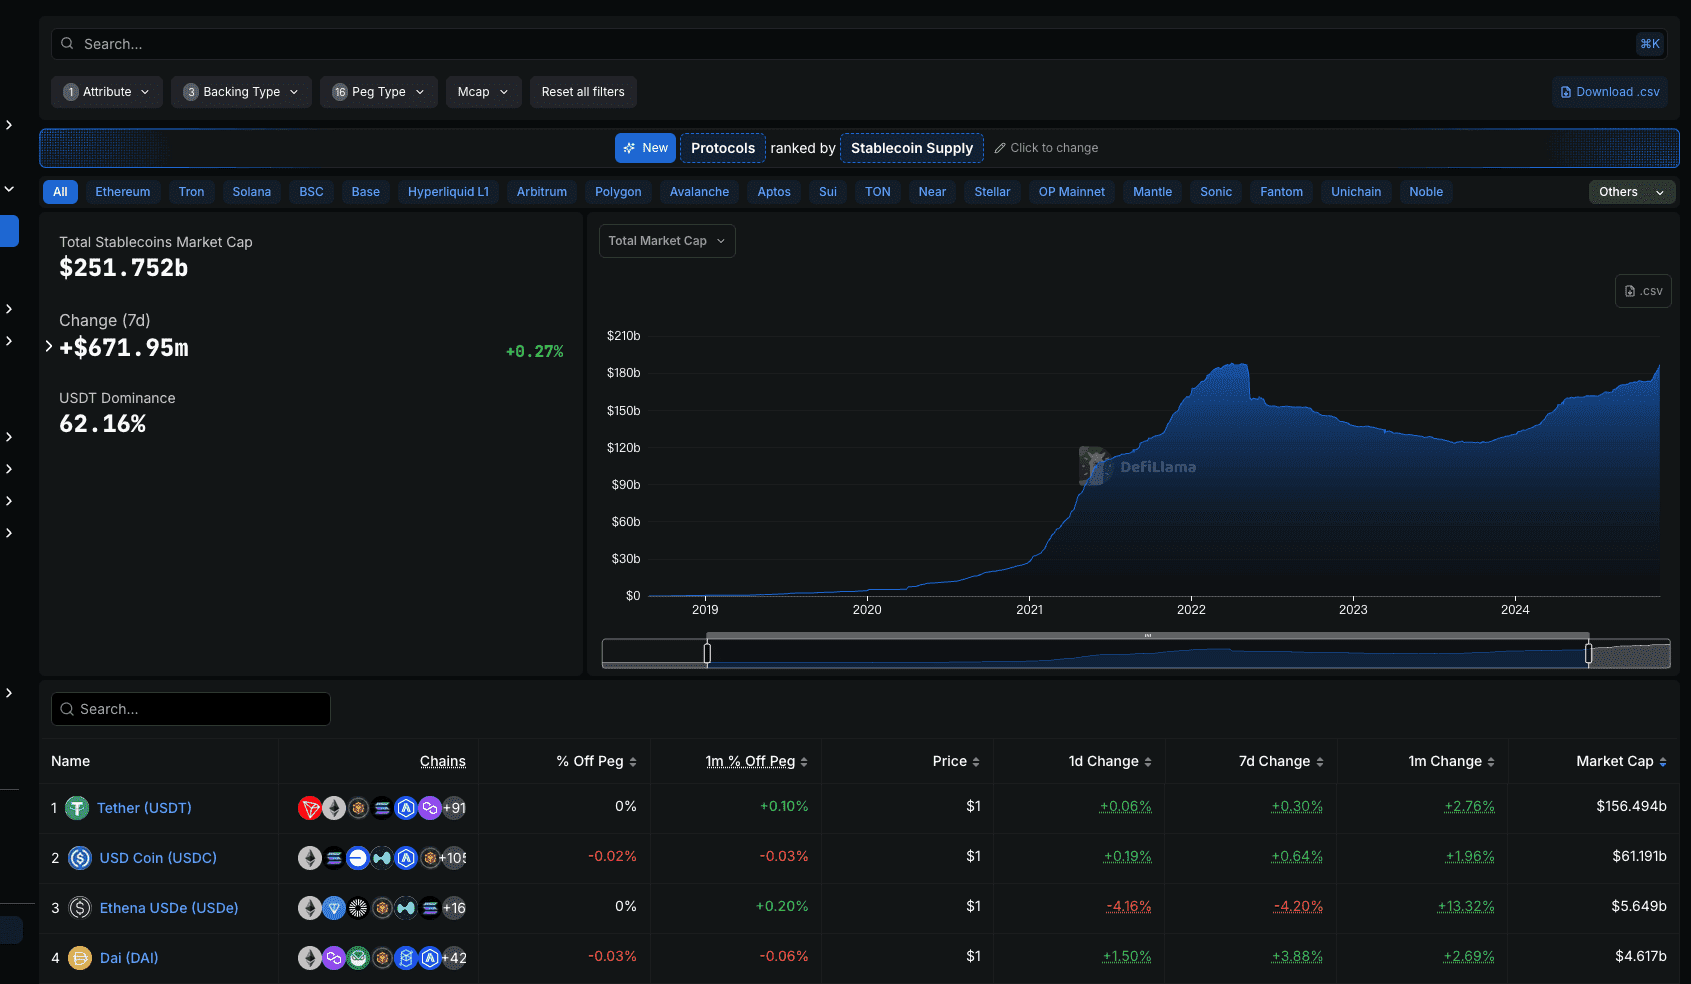
Task: Open the Others chains dropdown
Action: tap(1632, 192)
